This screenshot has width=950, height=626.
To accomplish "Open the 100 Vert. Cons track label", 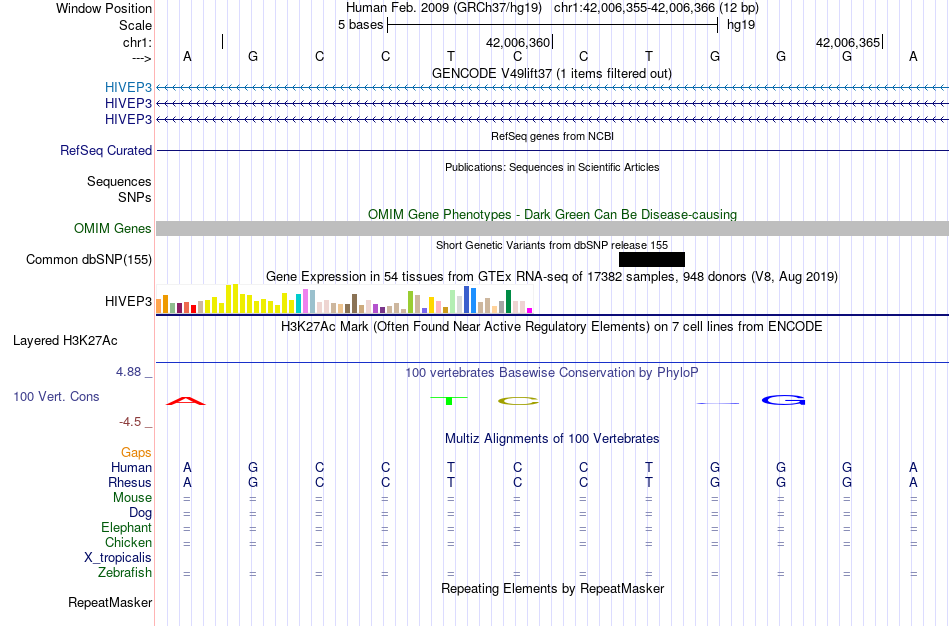I will [x=56, y=396].
